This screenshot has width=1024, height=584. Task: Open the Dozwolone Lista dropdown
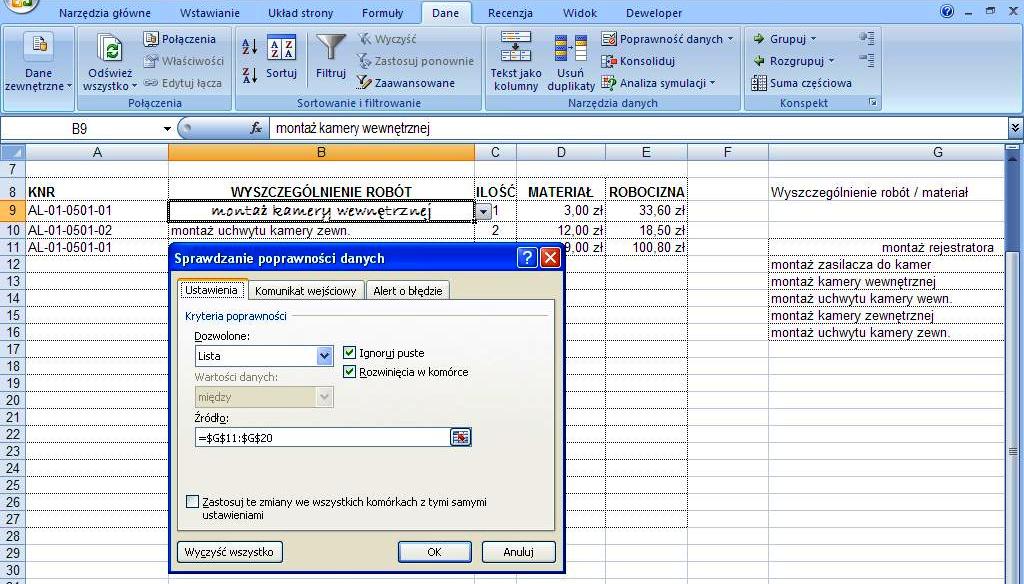point(325,356)
